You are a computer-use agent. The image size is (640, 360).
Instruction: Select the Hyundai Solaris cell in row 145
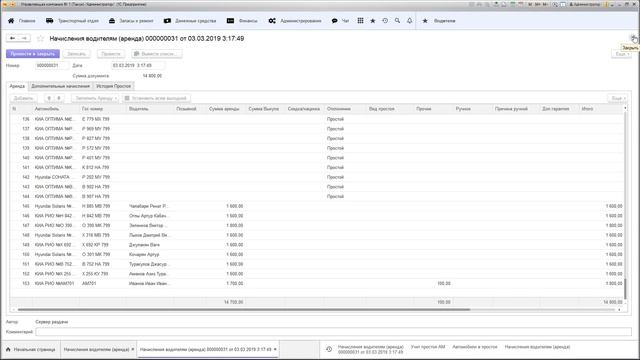[x=56, y=206]
